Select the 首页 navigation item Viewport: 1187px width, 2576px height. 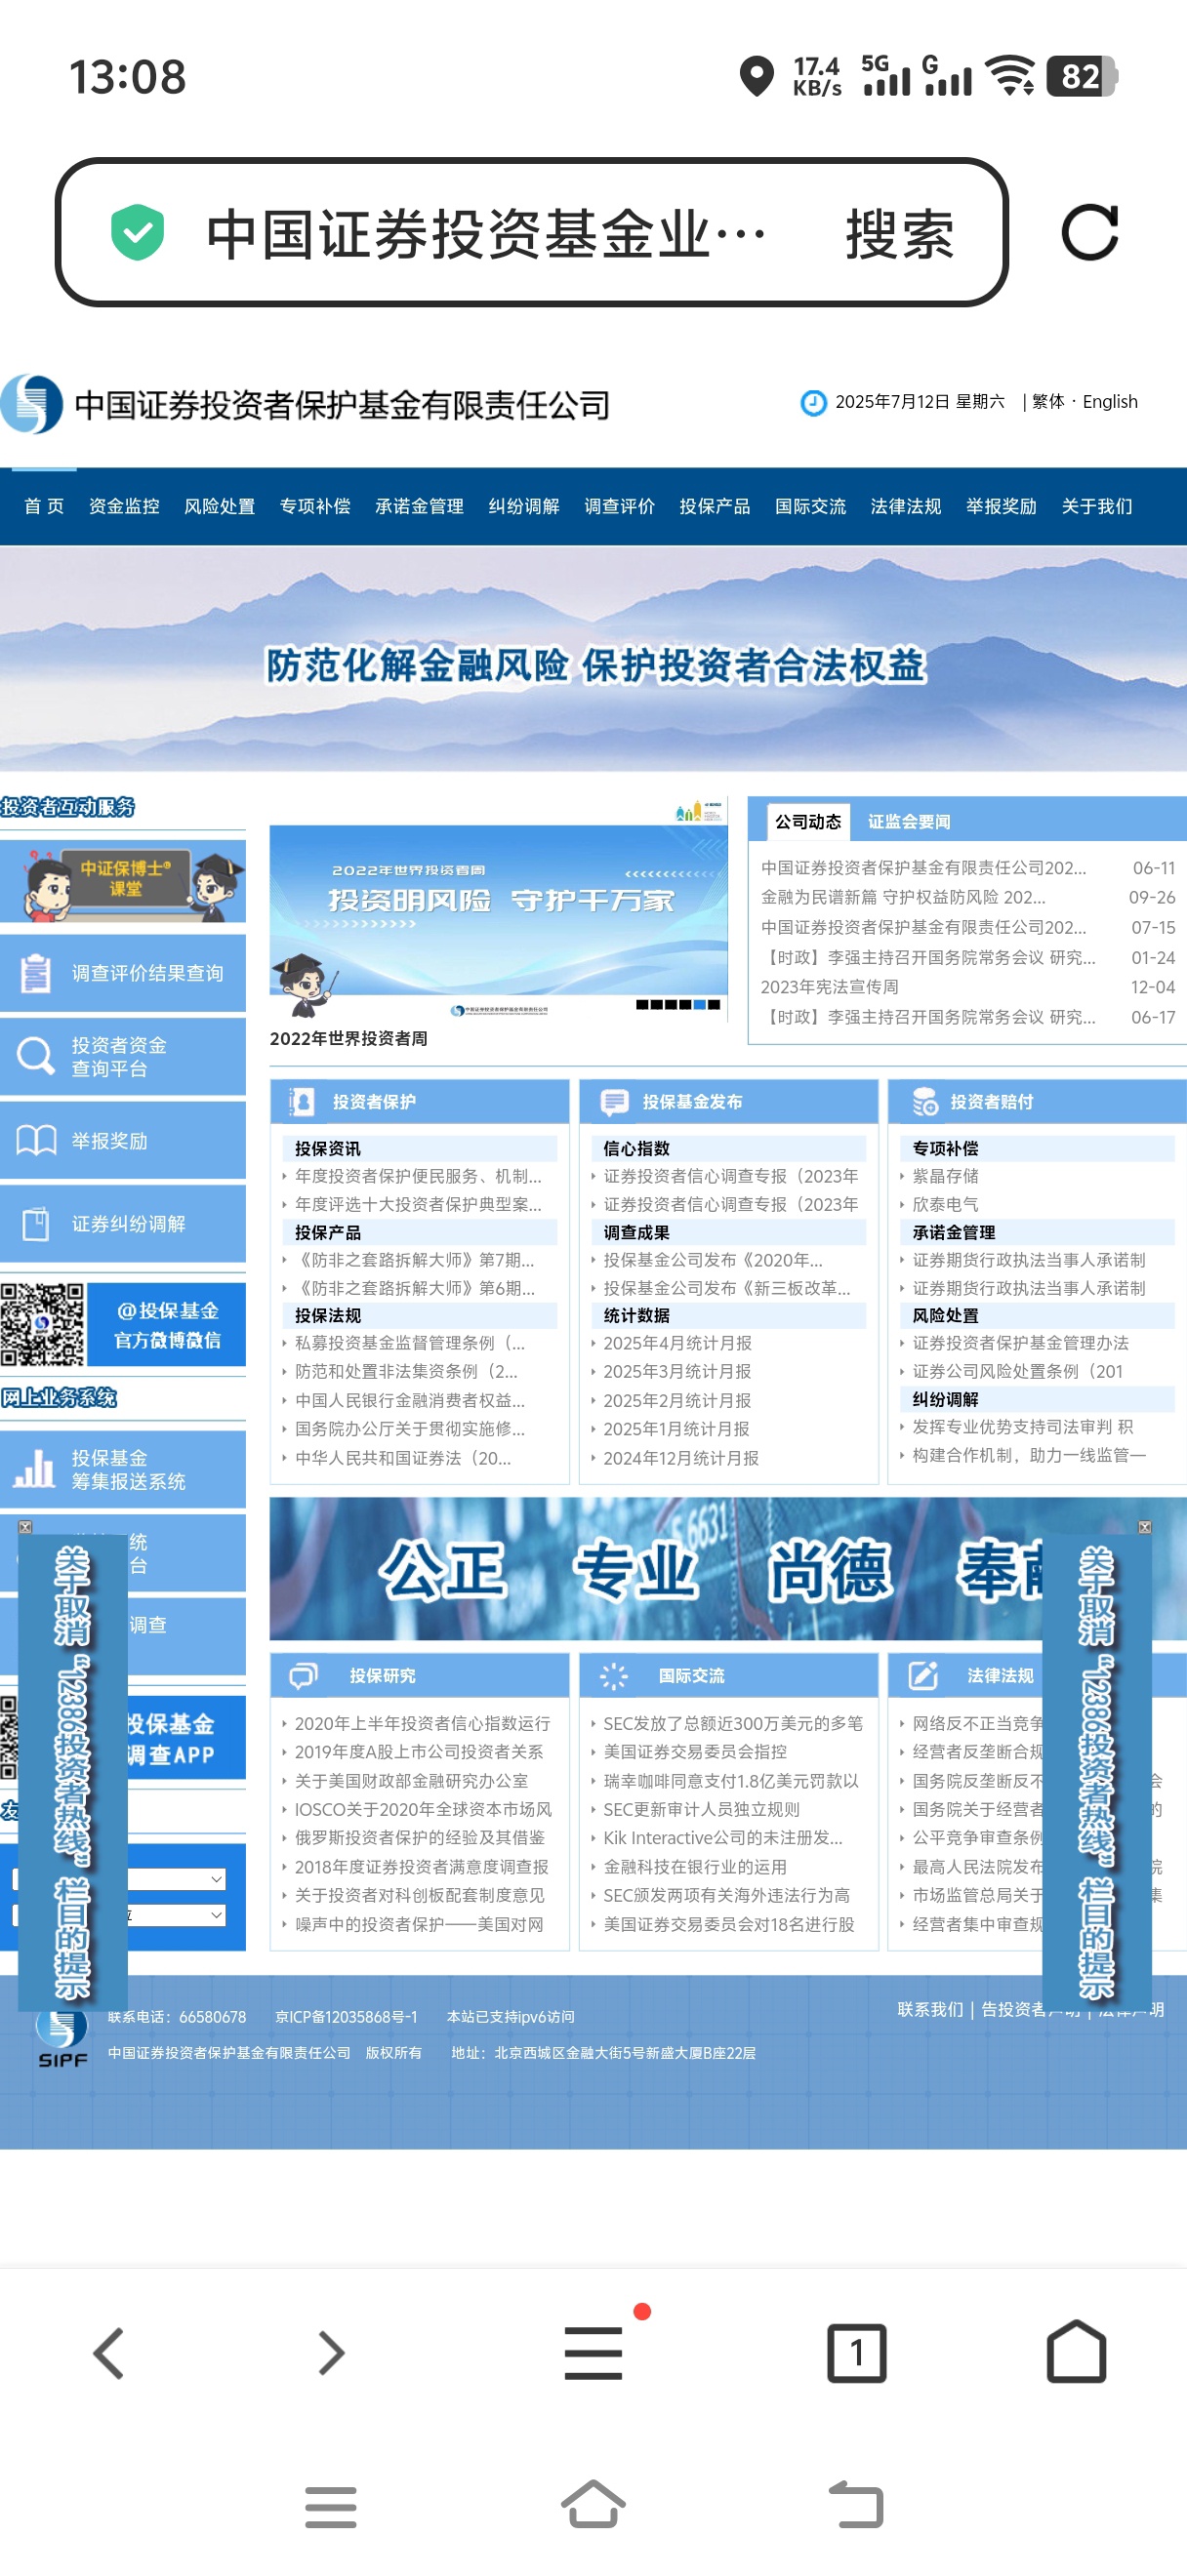[x=44, y=506]
